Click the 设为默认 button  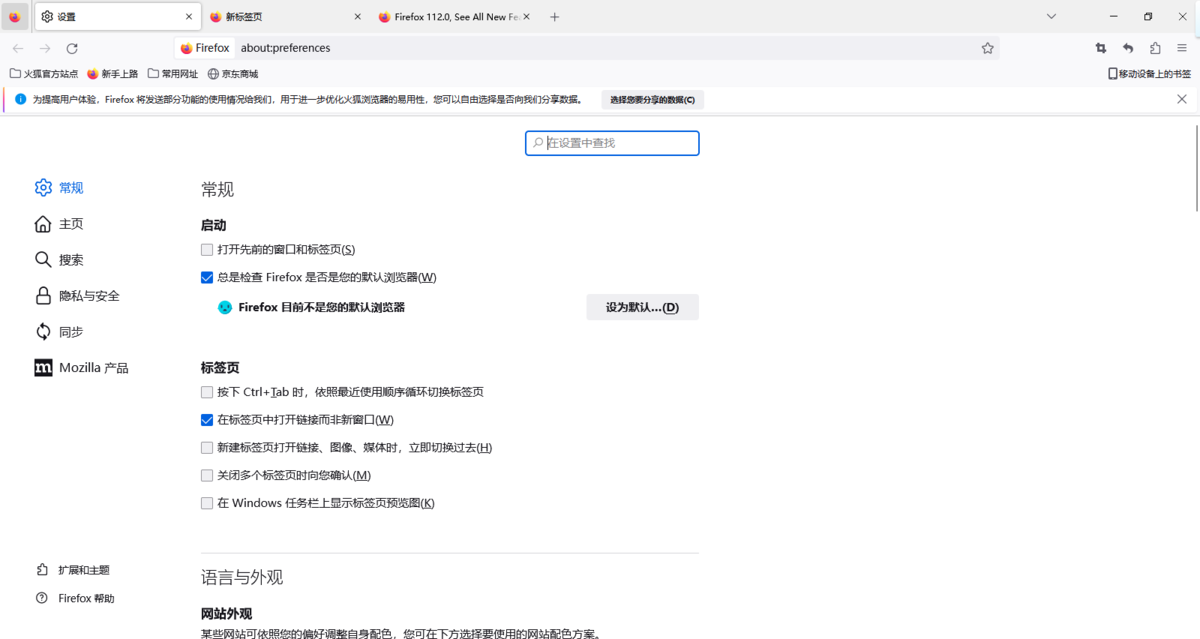point(642,307)
